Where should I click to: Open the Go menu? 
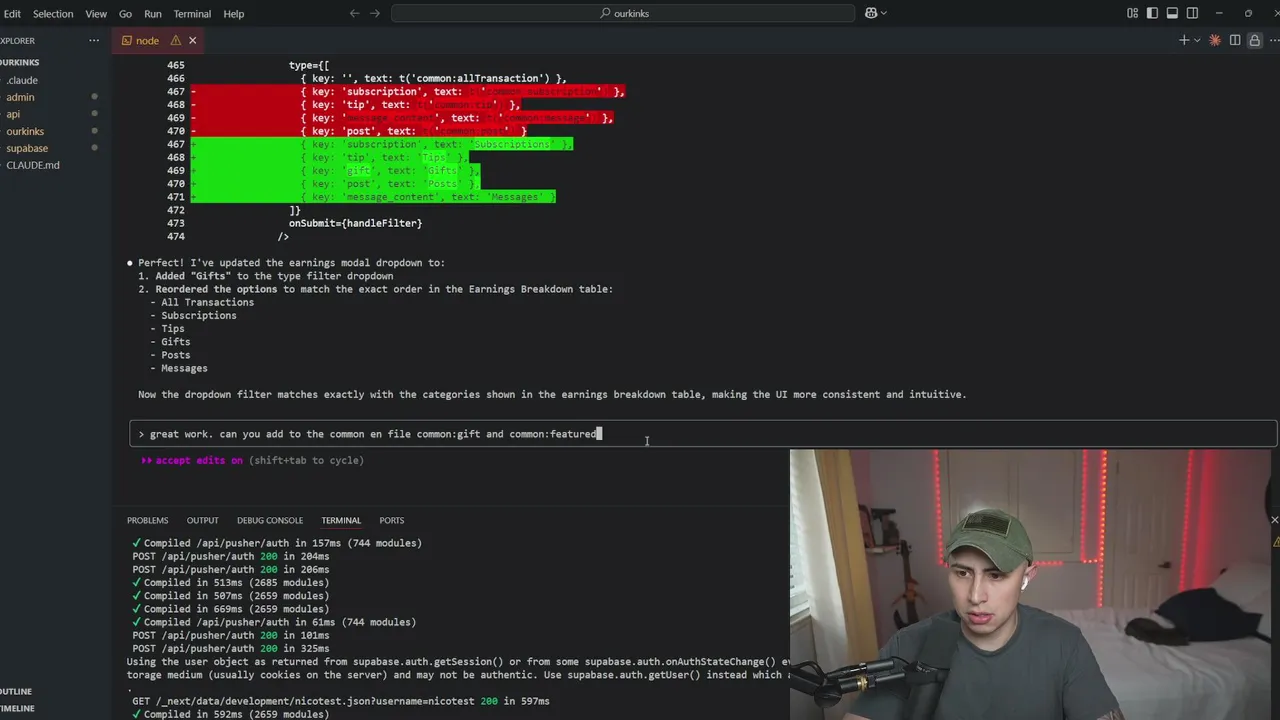(125, 14)
